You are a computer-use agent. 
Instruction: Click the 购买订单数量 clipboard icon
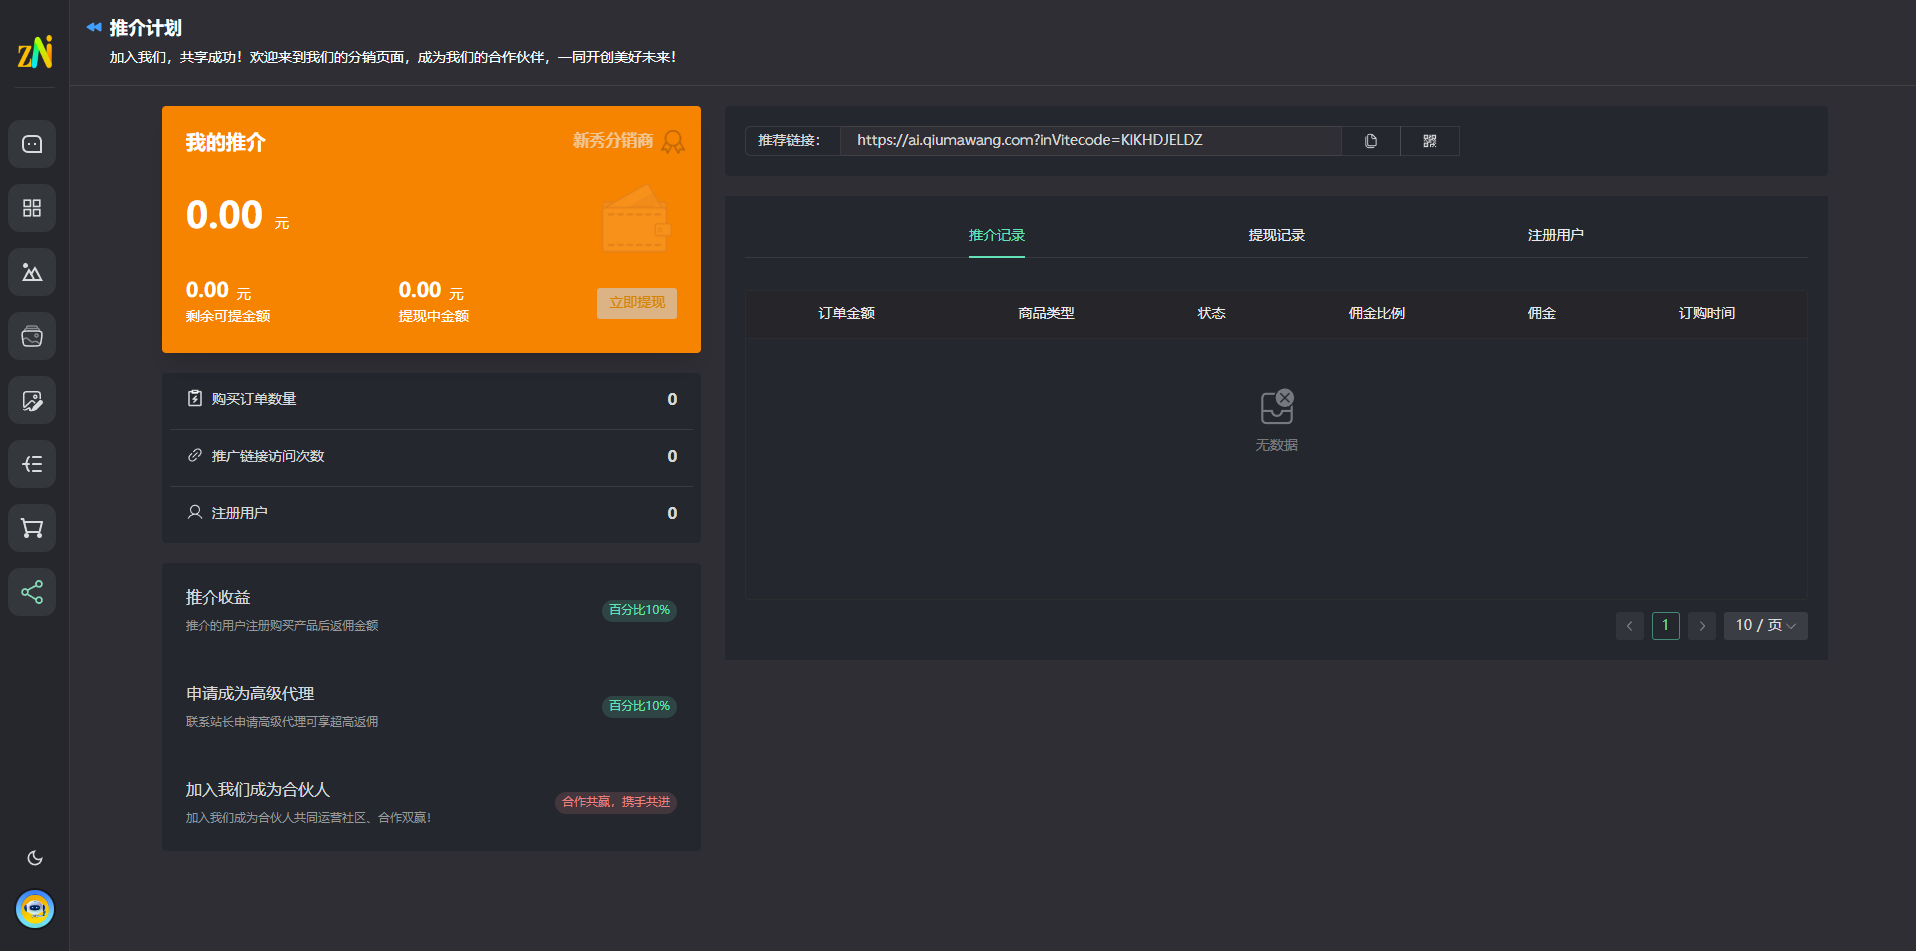195,398
